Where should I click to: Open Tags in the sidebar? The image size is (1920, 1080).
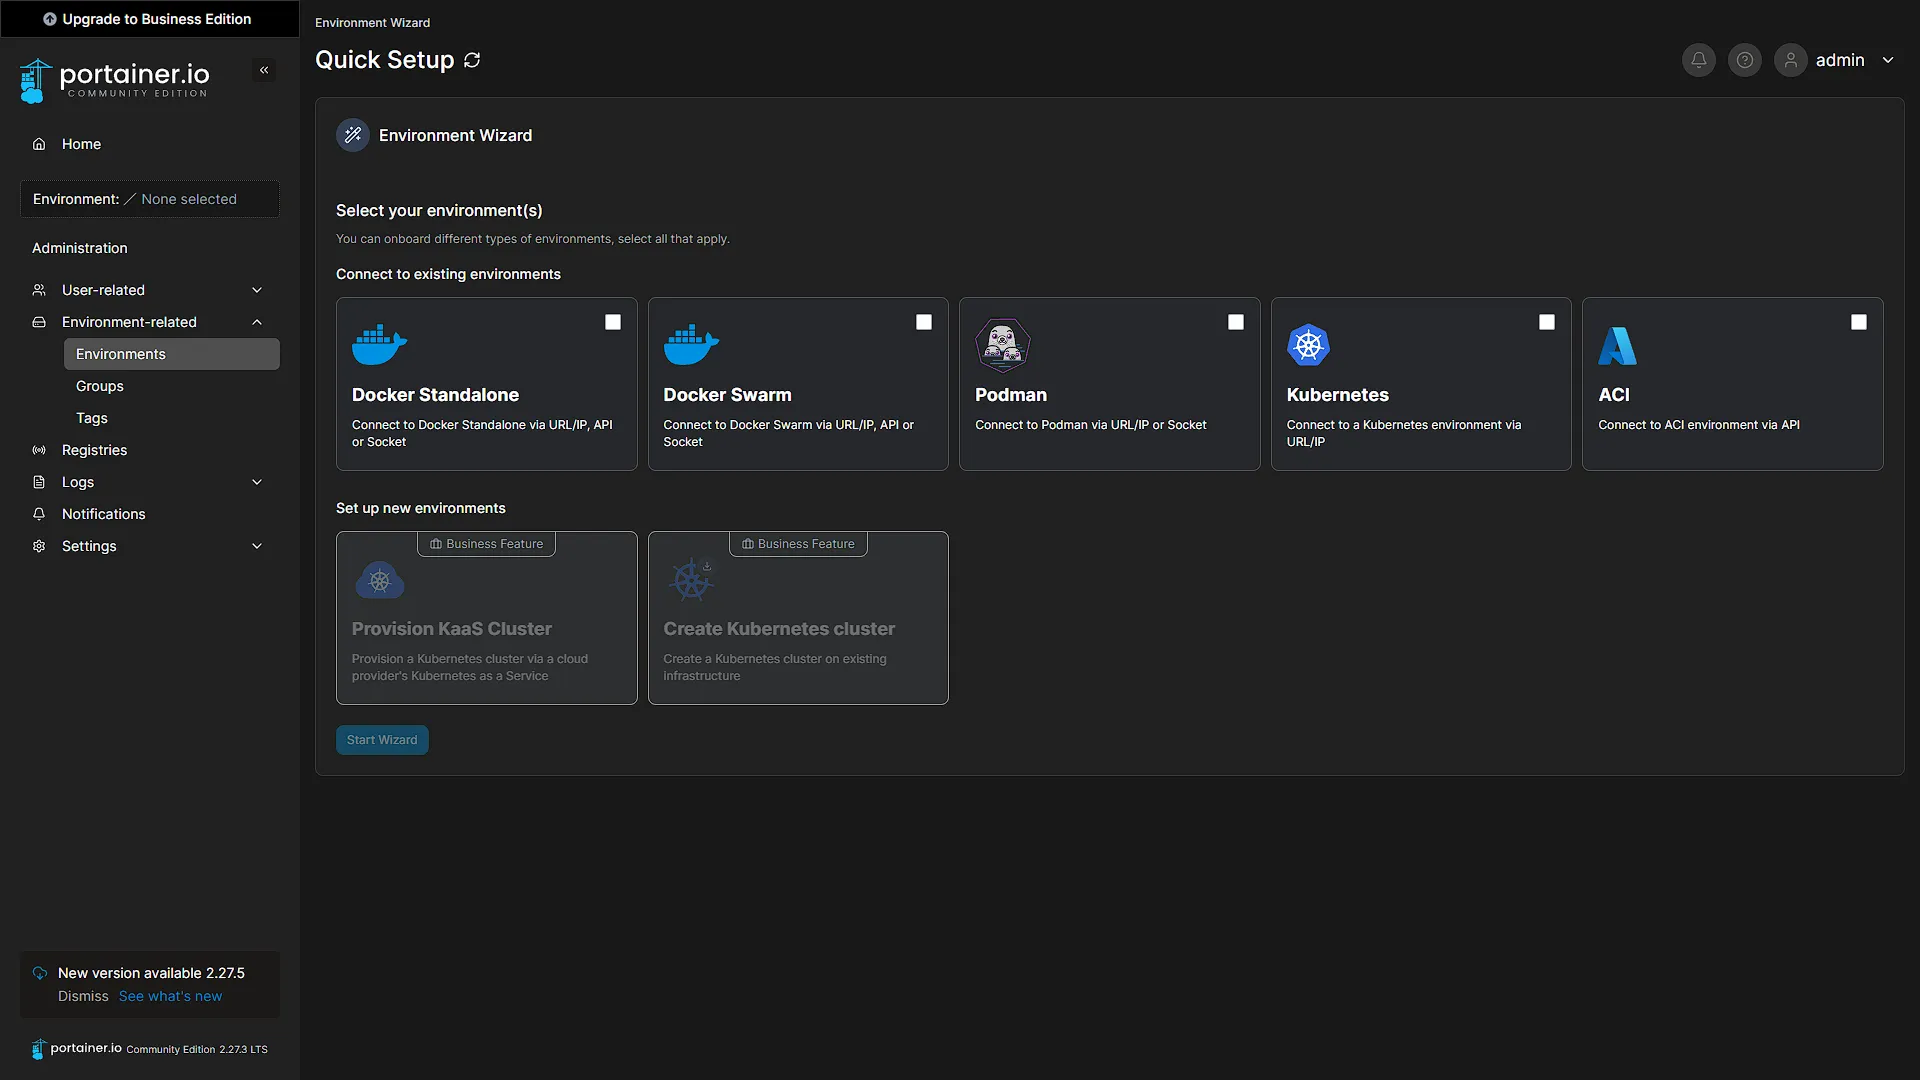[172, 418]
